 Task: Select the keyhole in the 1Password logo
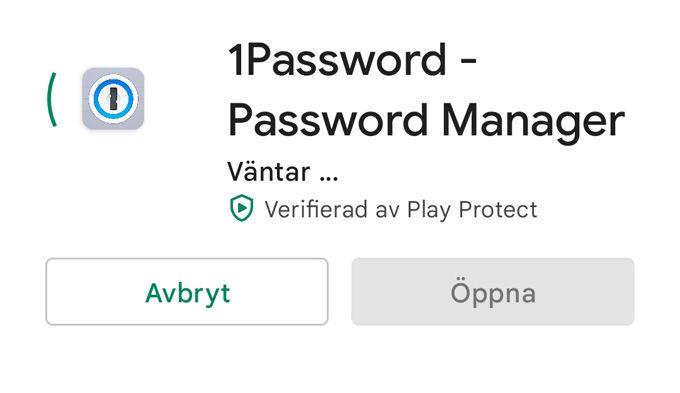click(113, 99)
